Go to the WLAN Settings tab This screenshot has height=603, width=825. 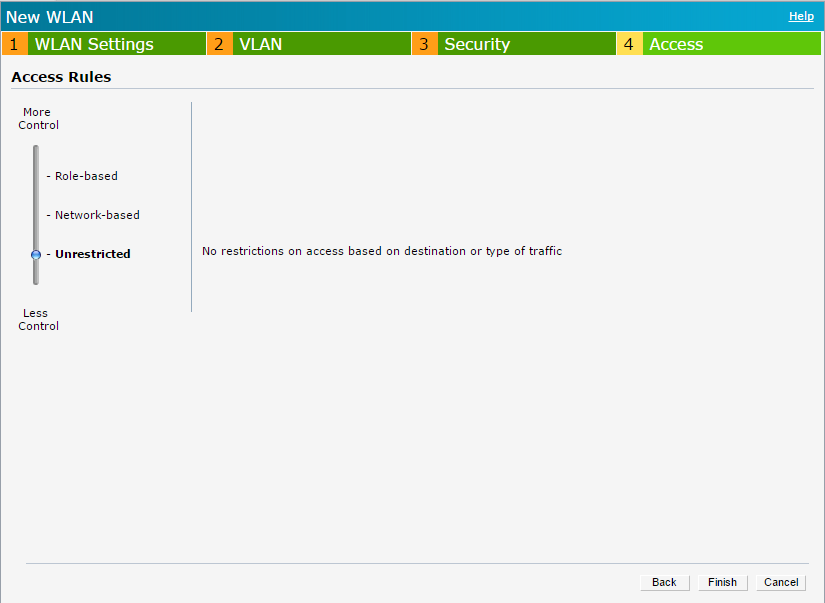[94, 44]
